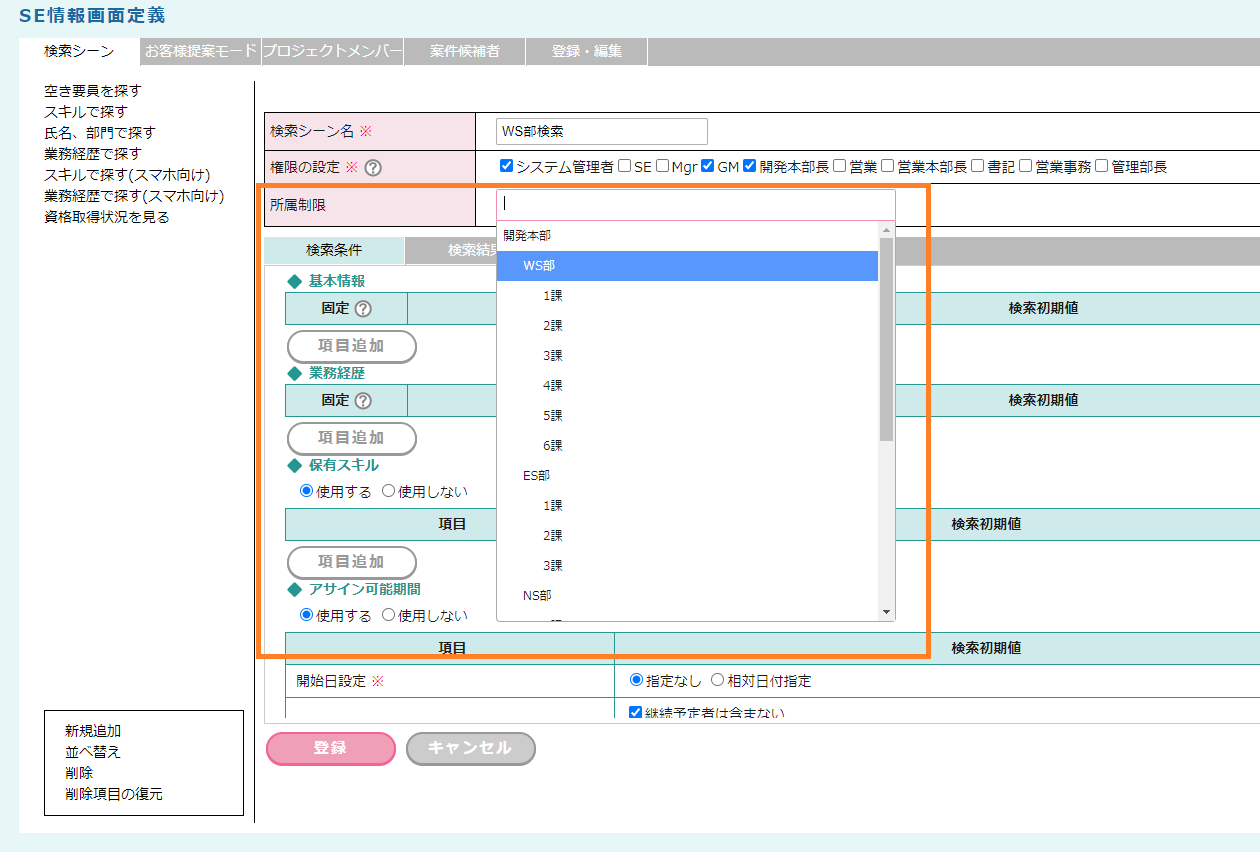
Task: Select 使用しない under 保有スキル
Action: click(x=389, y=491)
